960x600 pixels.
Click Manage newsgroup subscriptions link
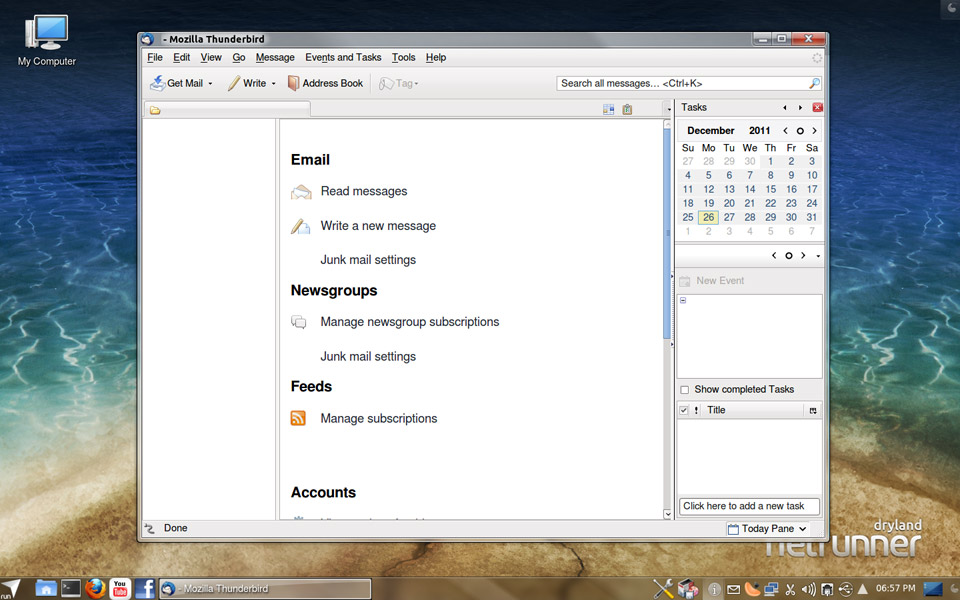(x=409, y=322)
